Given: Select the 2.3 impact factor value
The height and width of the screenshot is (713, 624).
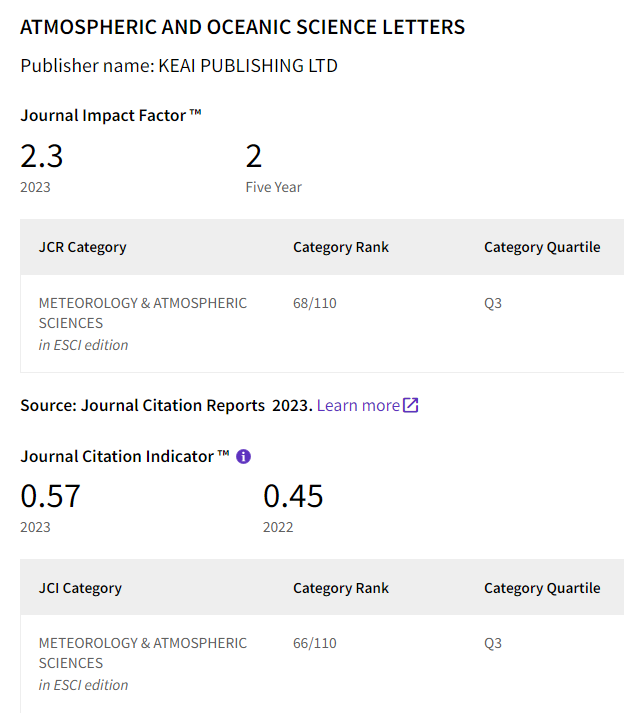Looking at the screenshot, I should [x=42, y=156].
